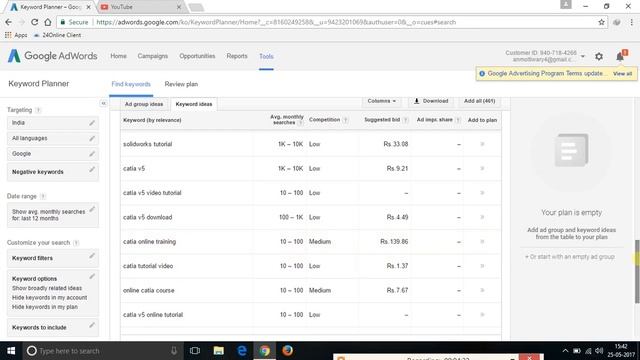Add solidworks tutorial to plan
This screenshot has height=360, width=640.
[x=482, y=144]
